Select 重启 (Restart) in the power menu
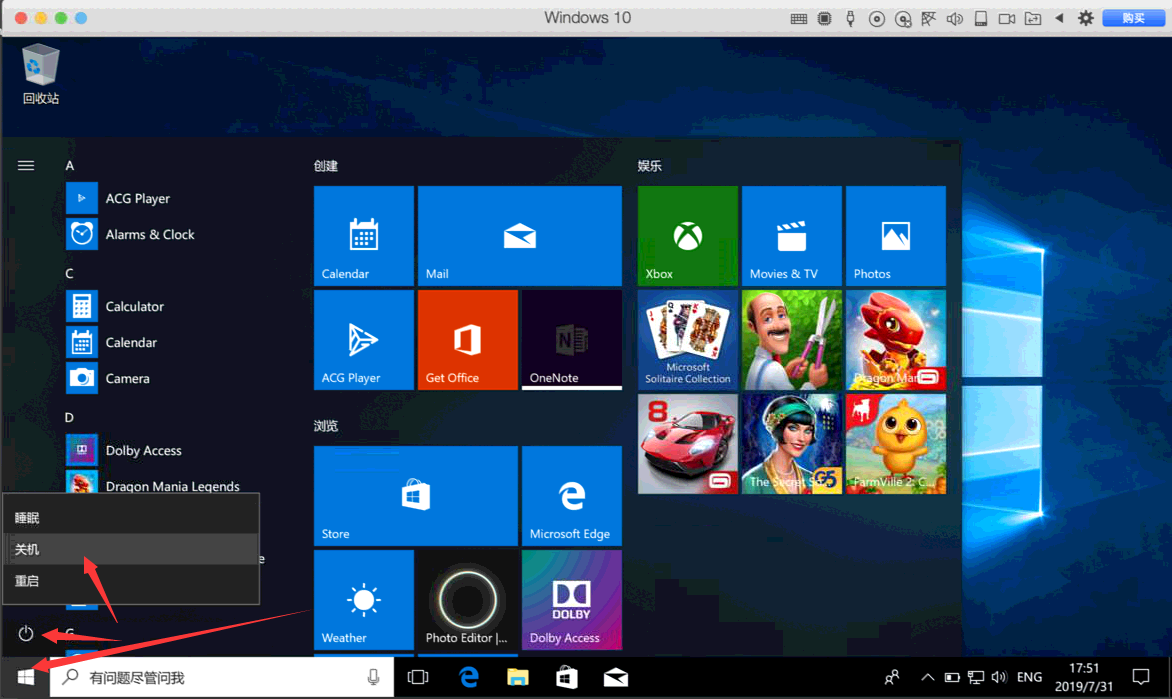Viewport: 1172px width, 699px height. [x=131, y=581]
